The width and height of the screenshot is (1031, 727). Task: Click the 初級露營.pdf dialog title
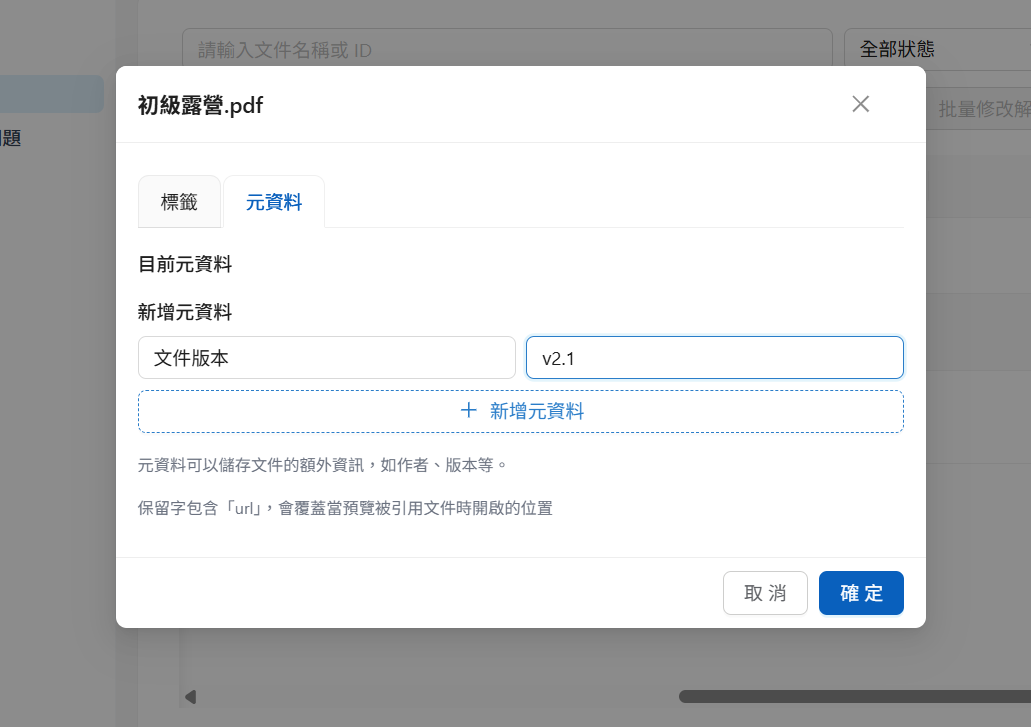pyautogui.click(x=201, y=105)
